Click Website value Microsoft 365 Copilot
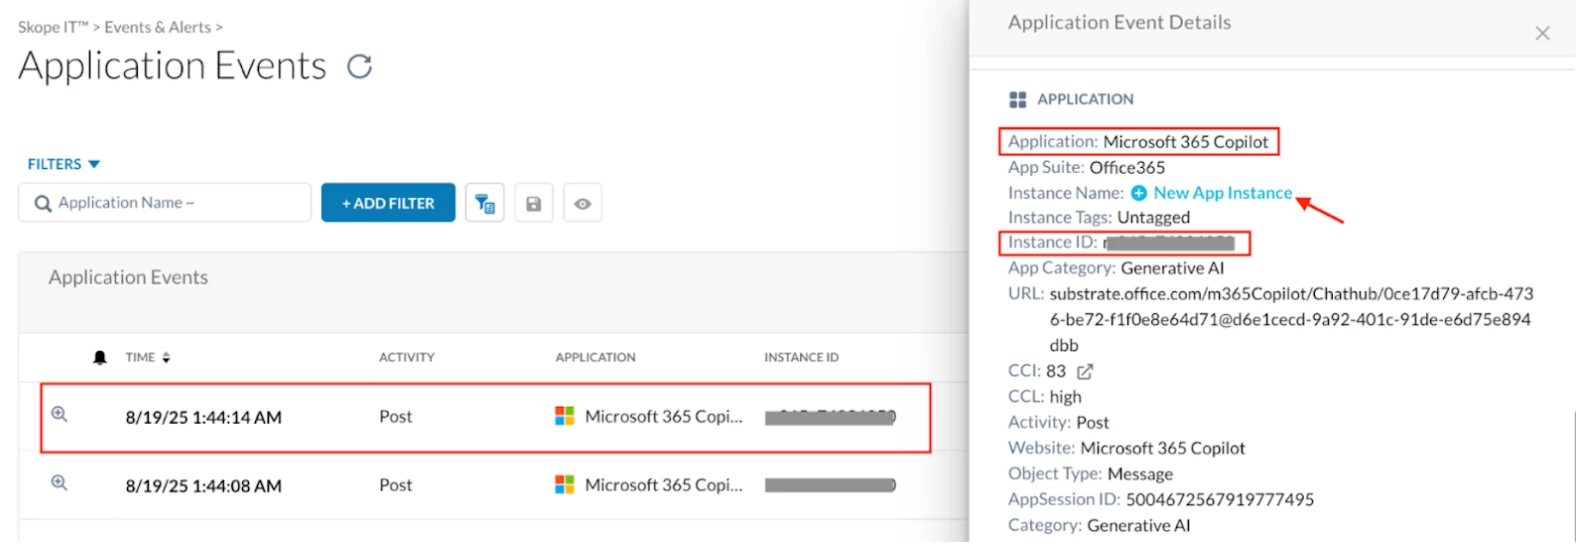The height and width of the screenshot is (552, 1596). point(1163,448)
